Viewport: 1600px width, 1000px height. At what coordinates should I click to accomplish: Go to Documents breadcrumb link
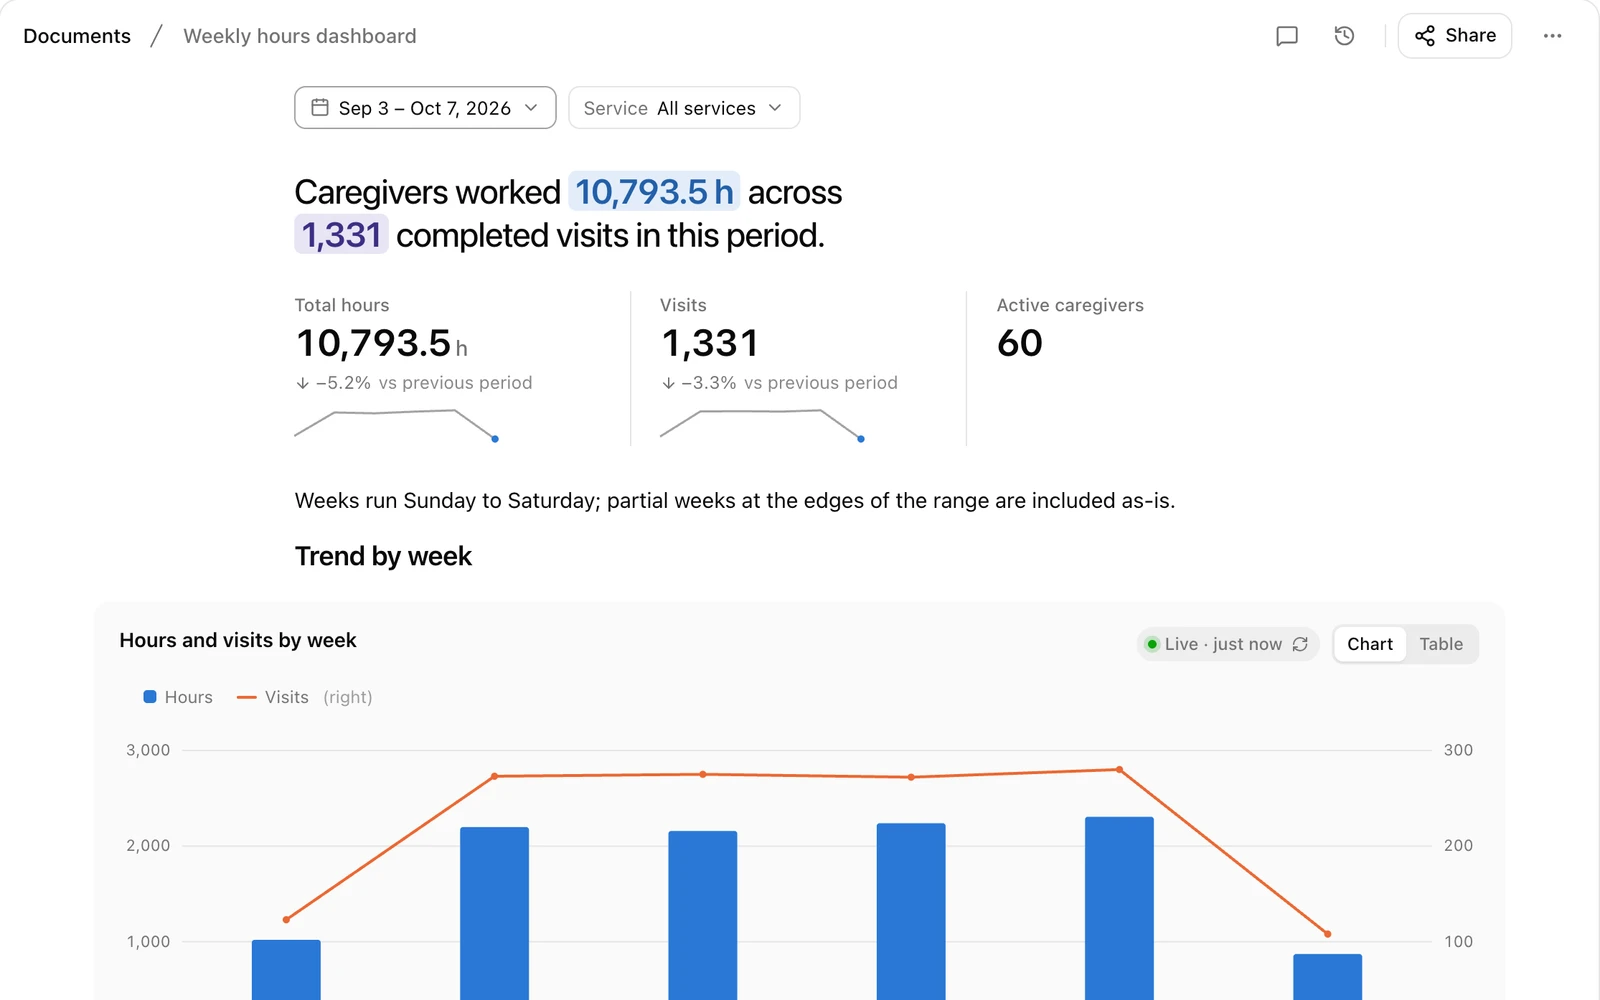[77, 36]
